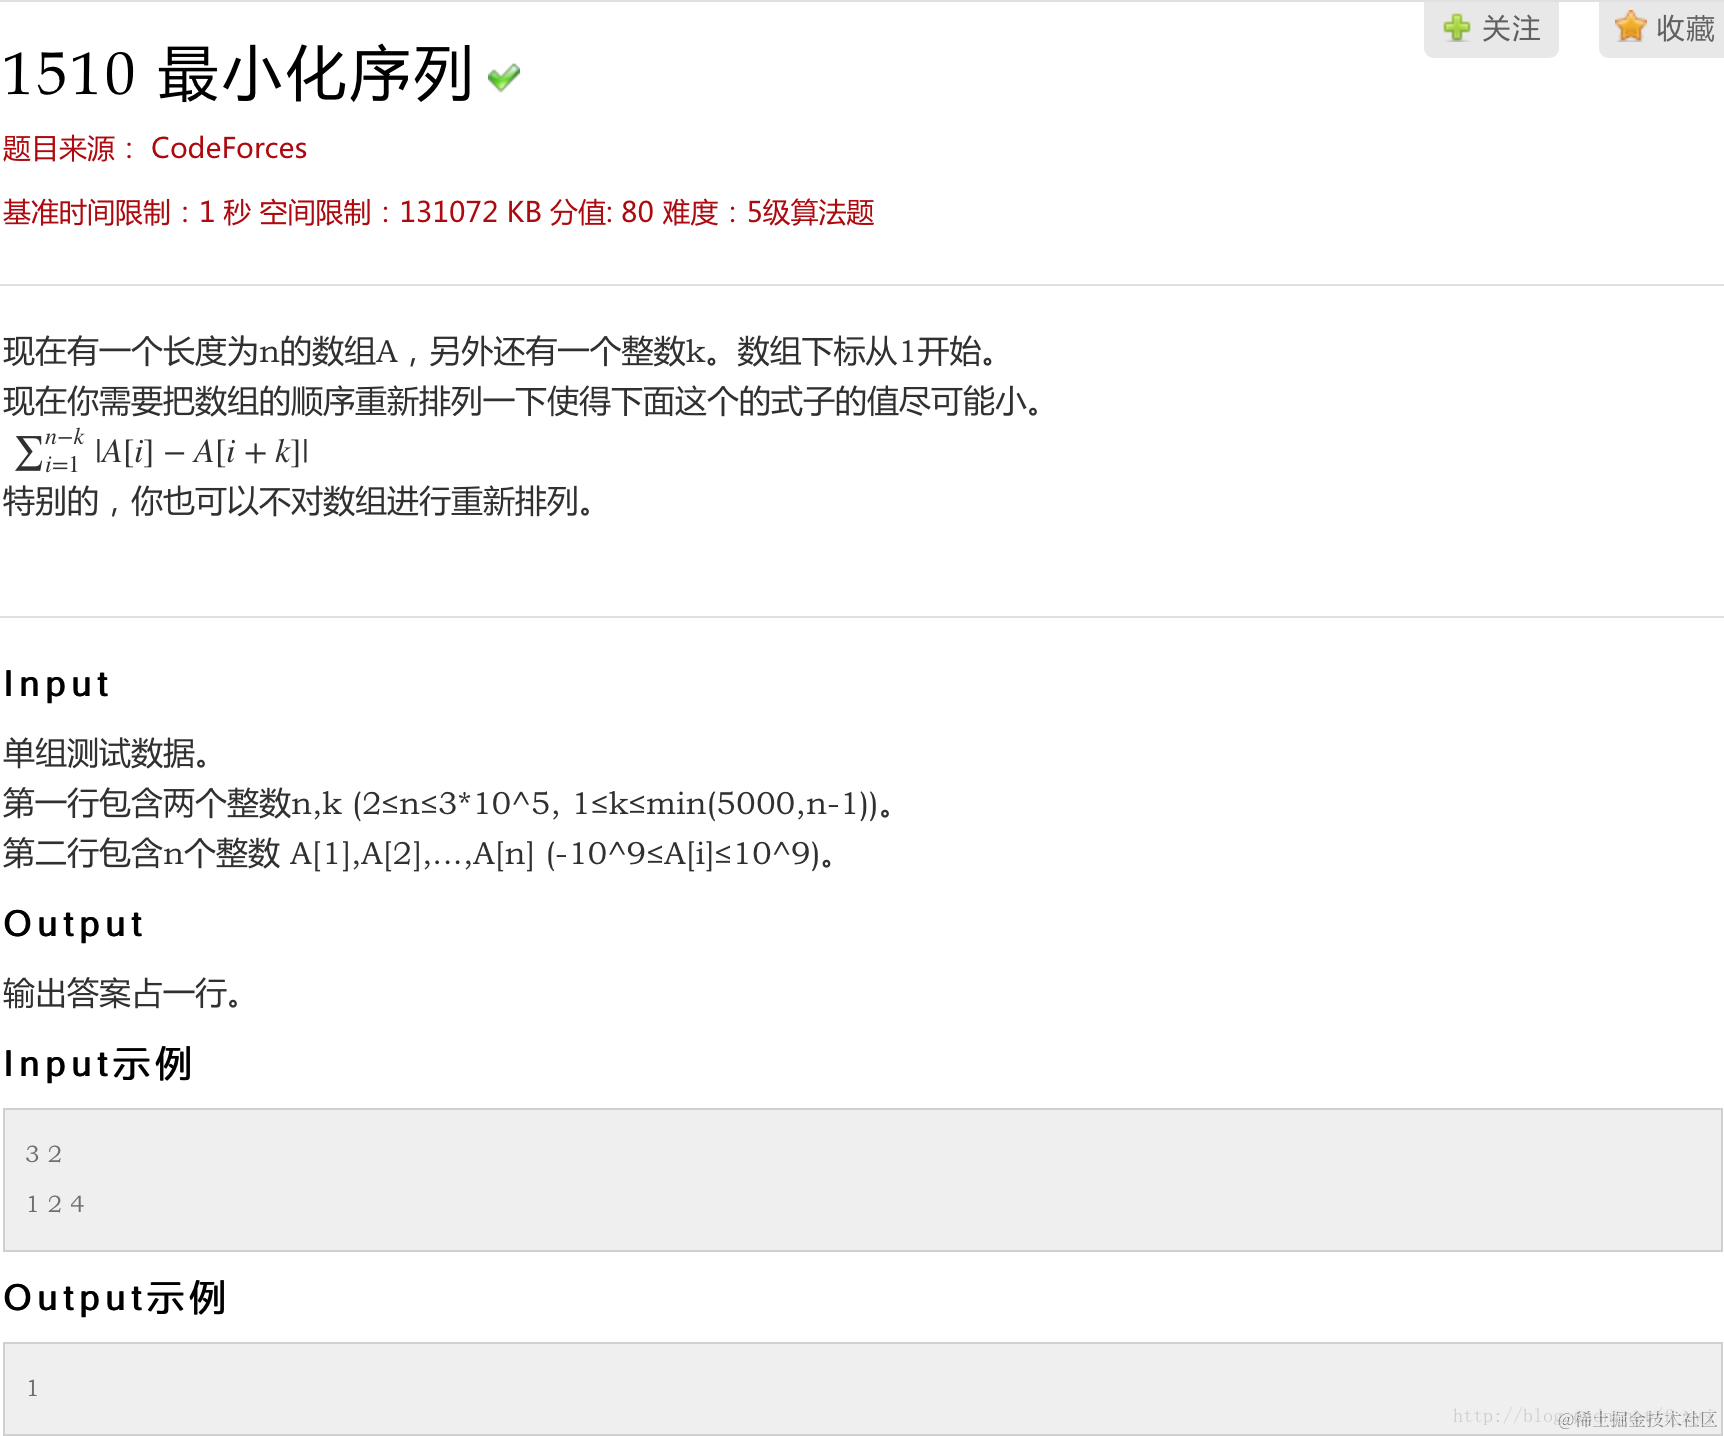Click sample input line 1 2 4
1724x1436 pixels.
(x=56, y=1204)
